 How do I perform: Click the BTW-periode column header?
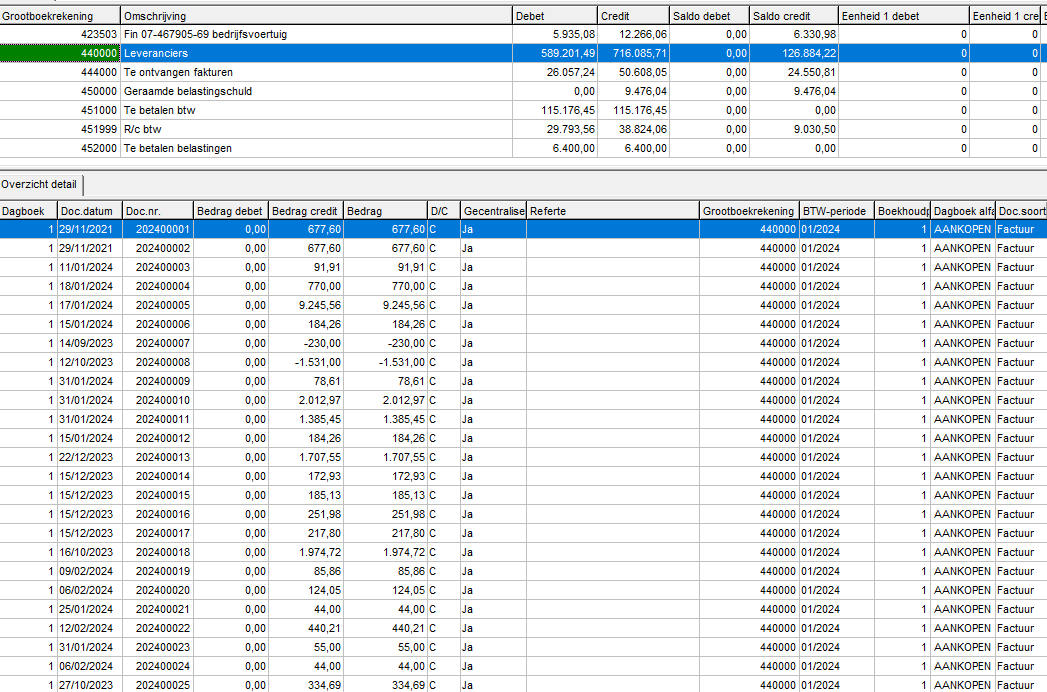(x=835, y=211)
